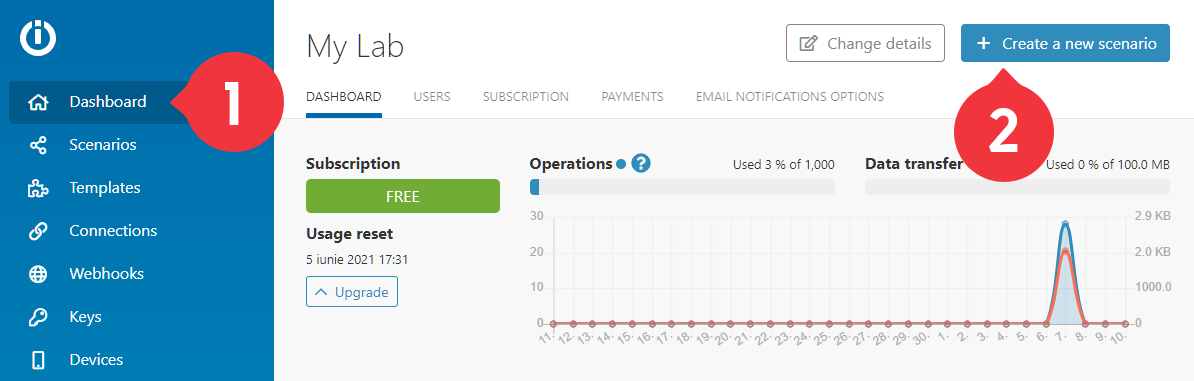This screenshot has height=381, width=1194.
Task: Open Scenarios in the sidebar
Action: (103, 145)
